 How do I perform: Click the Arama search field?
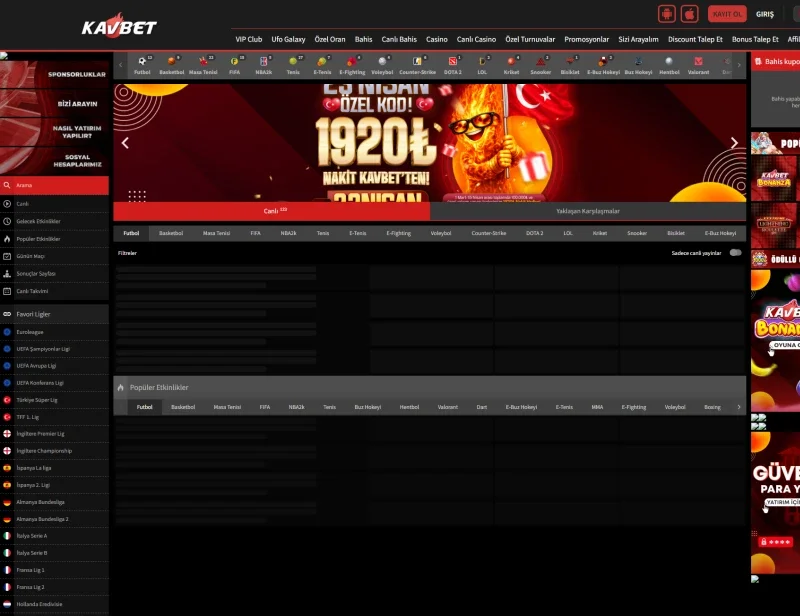(x=55, y=185)
